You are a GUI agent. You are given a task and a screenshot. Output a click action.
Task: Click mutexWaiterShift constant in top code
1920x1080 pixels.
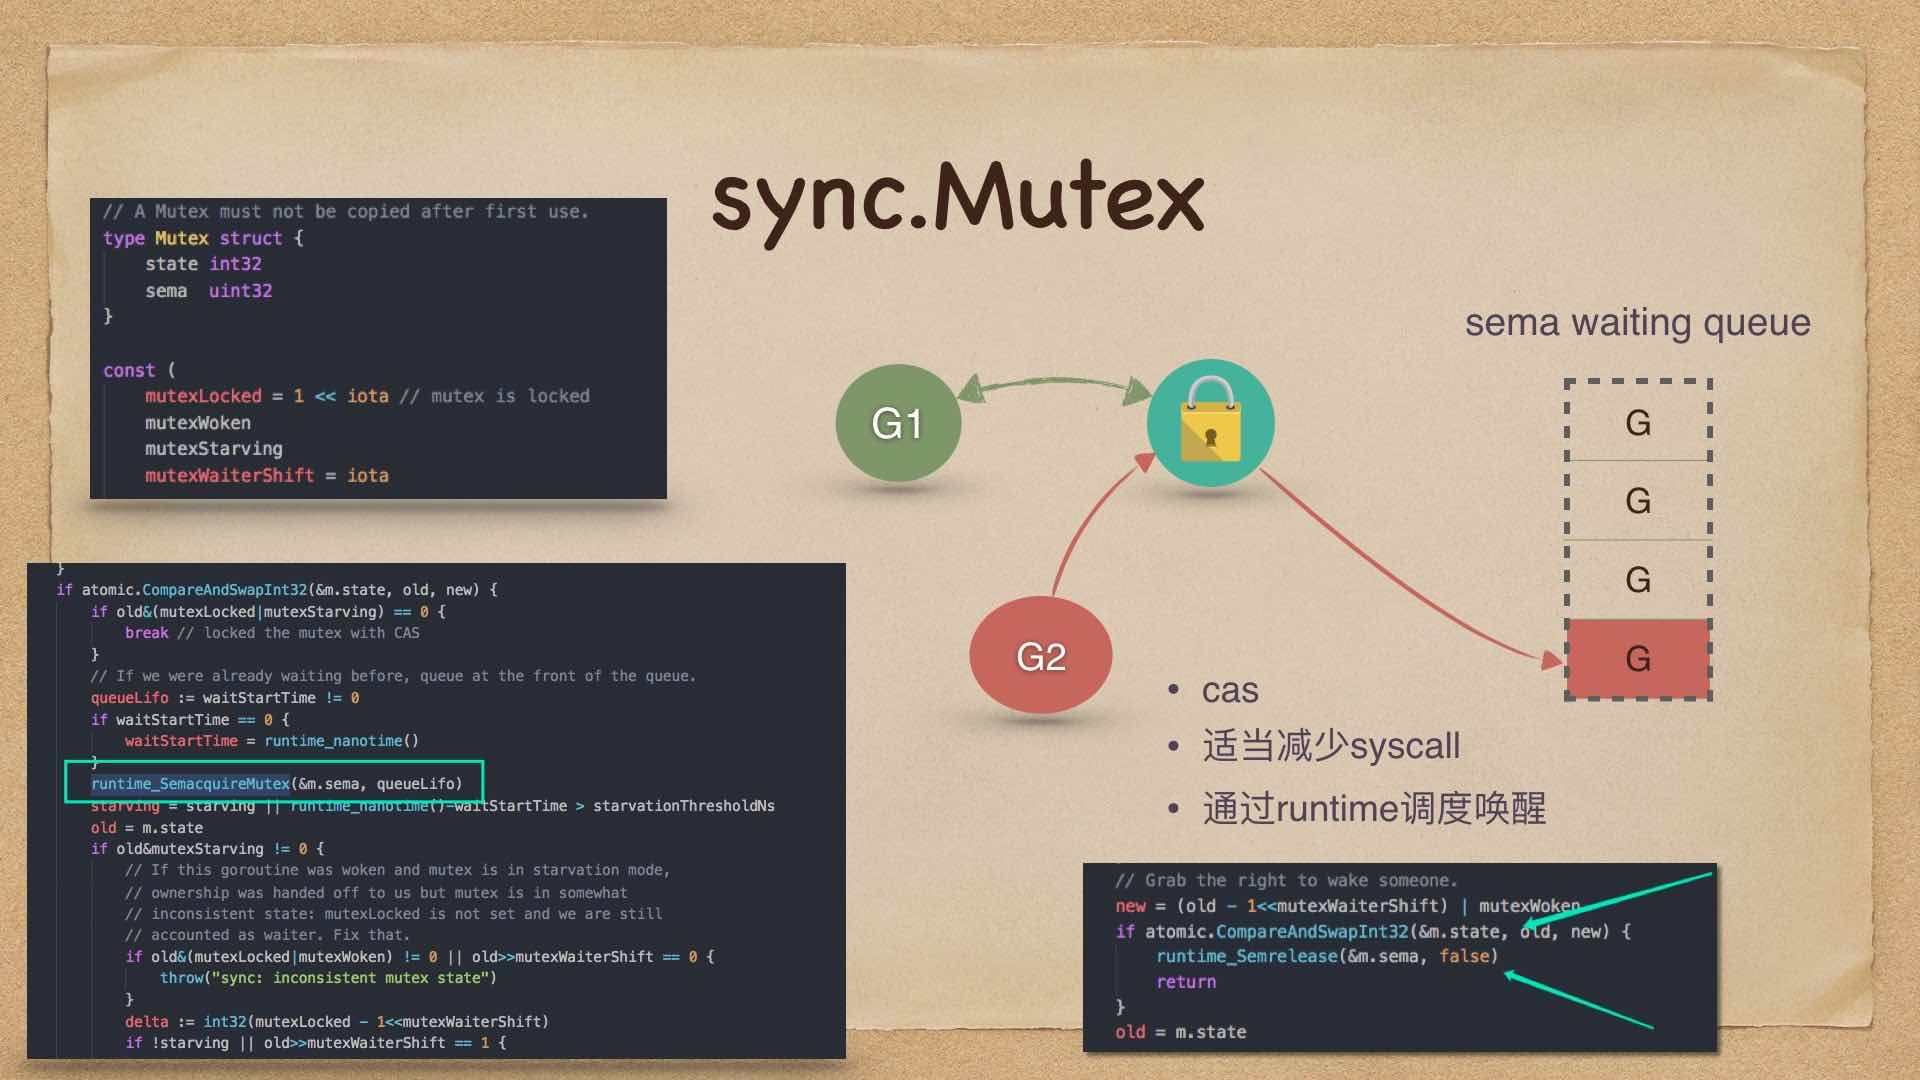coord(229,476)
